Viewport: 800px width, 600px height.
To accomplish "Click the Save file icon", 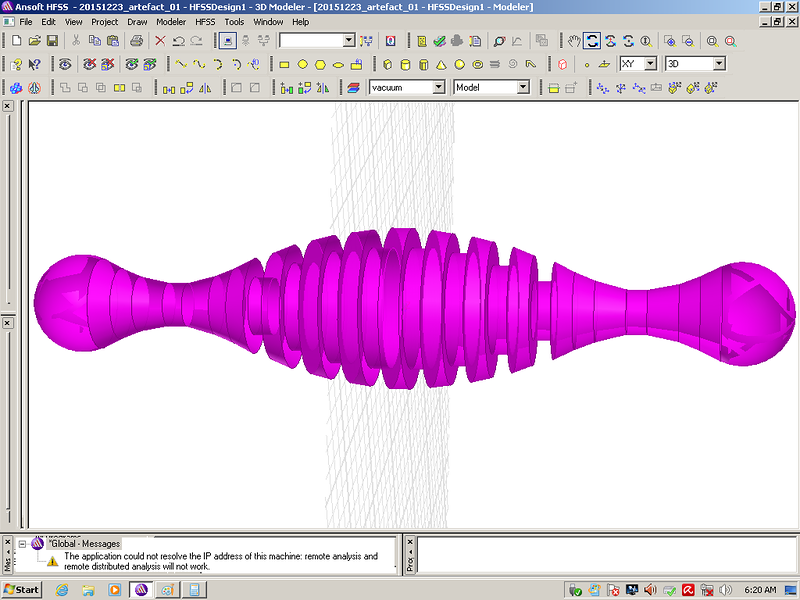I will coord(52,41).
